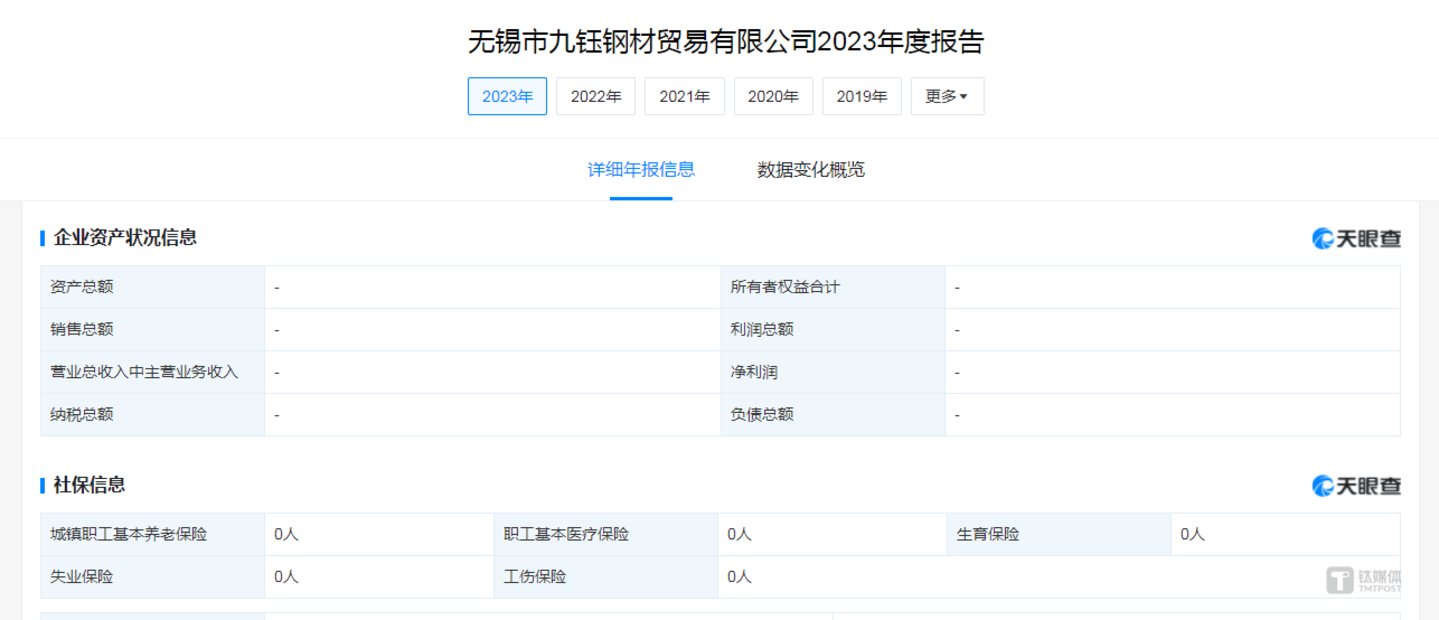The image size is (1439, 620).
Task: Click the 所有者权益合计 cell label
Action: (785, 287)
